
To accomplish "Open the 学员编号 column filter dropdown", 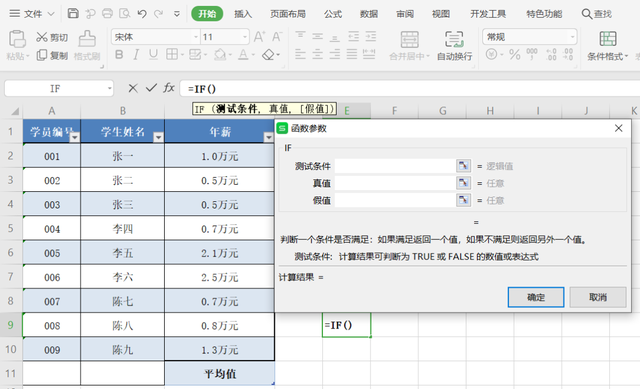I will 74,138.
